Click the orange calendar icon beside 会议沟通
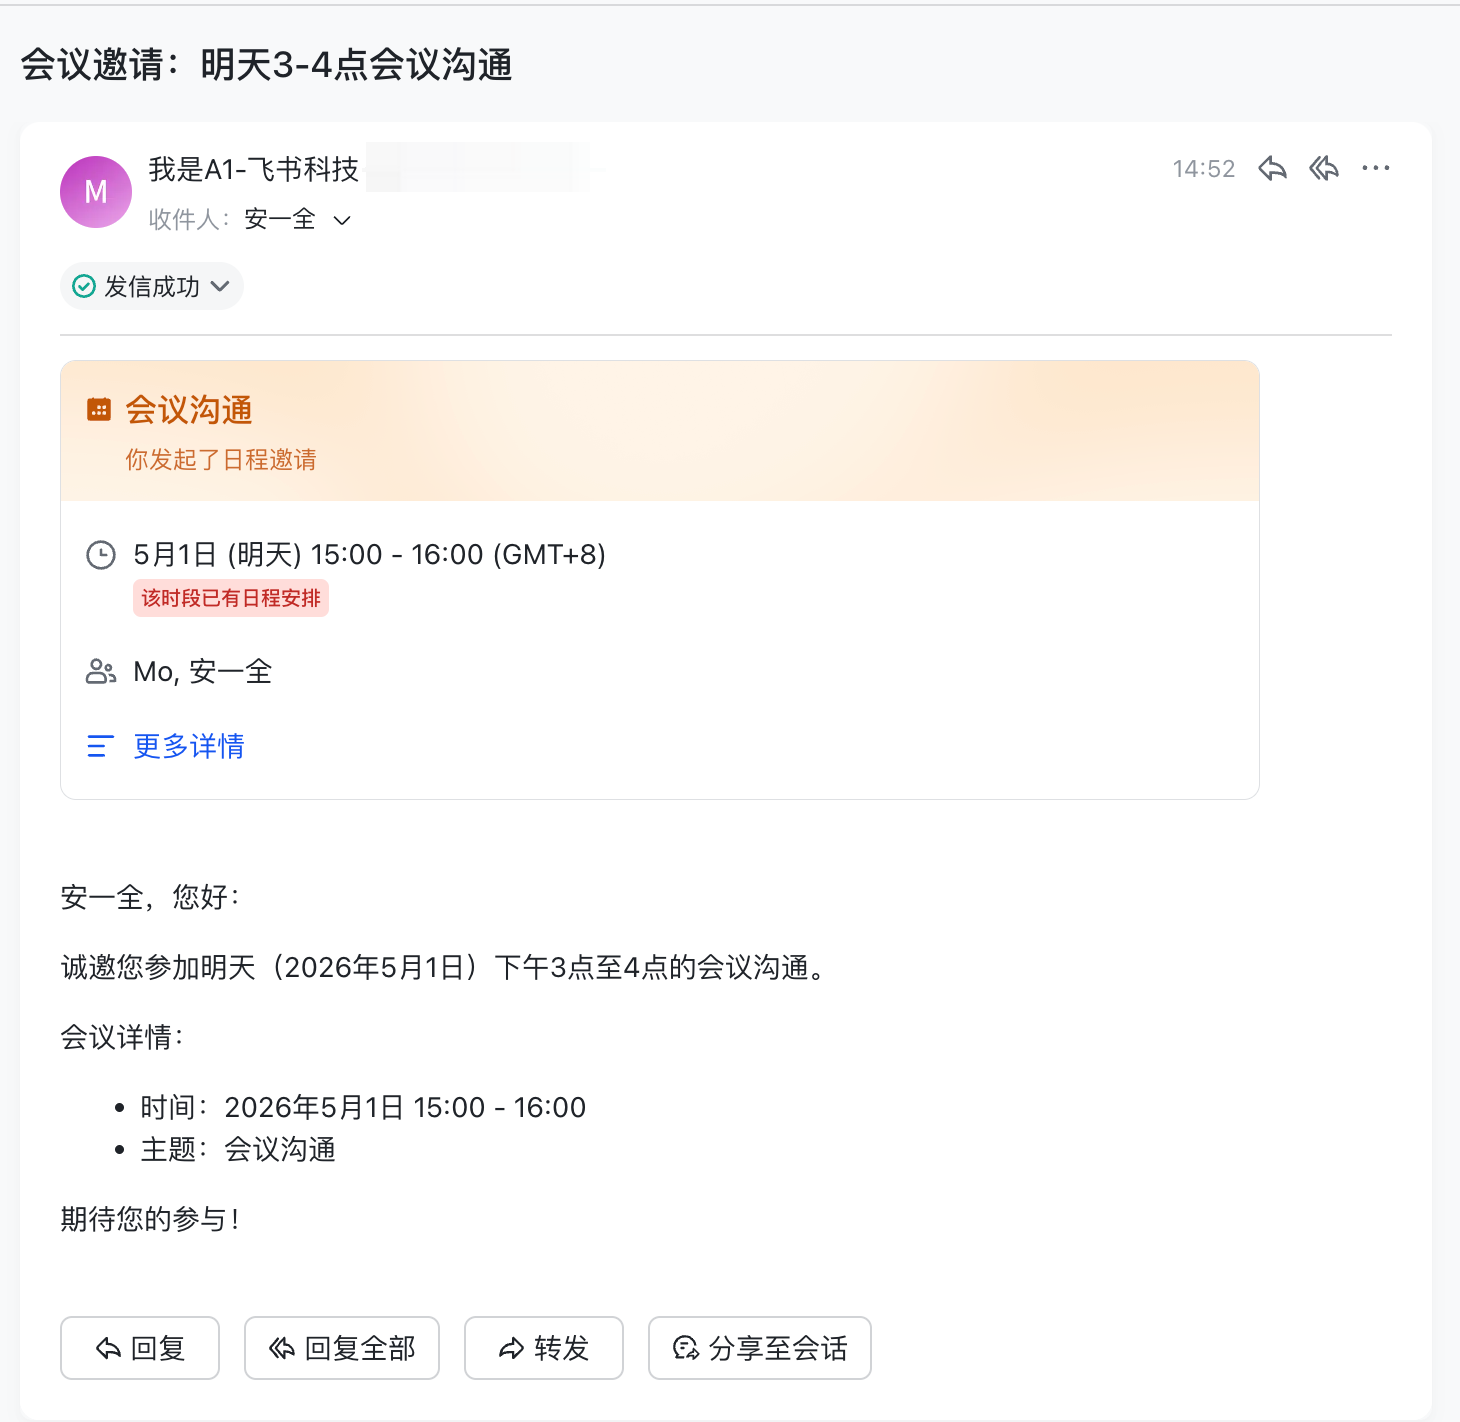Image resolution: width=1460 pixels, height=1422 pixels. click(99, 410)
